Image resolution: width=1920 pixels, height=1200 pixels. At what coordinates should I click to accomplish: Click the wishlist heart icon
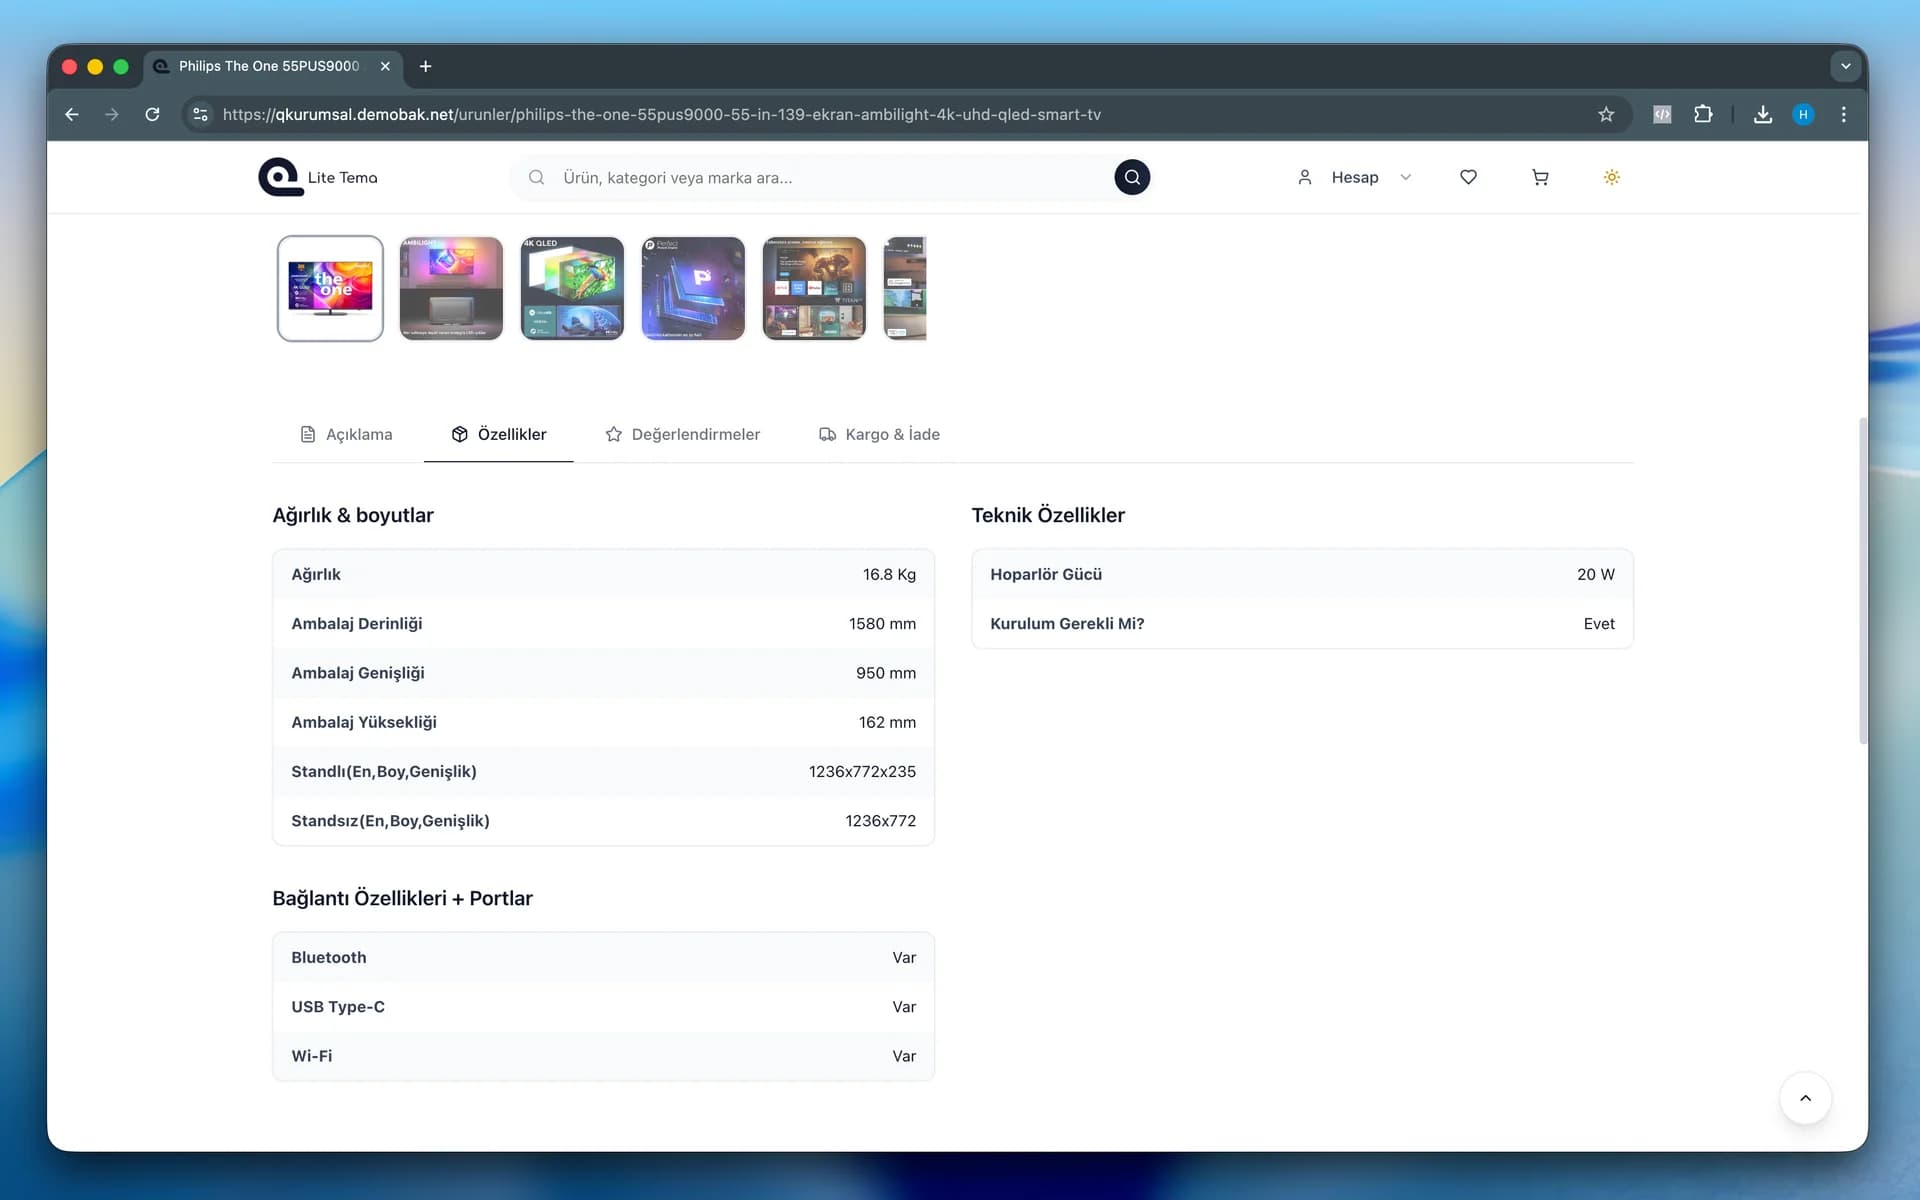click(1468, 177)
